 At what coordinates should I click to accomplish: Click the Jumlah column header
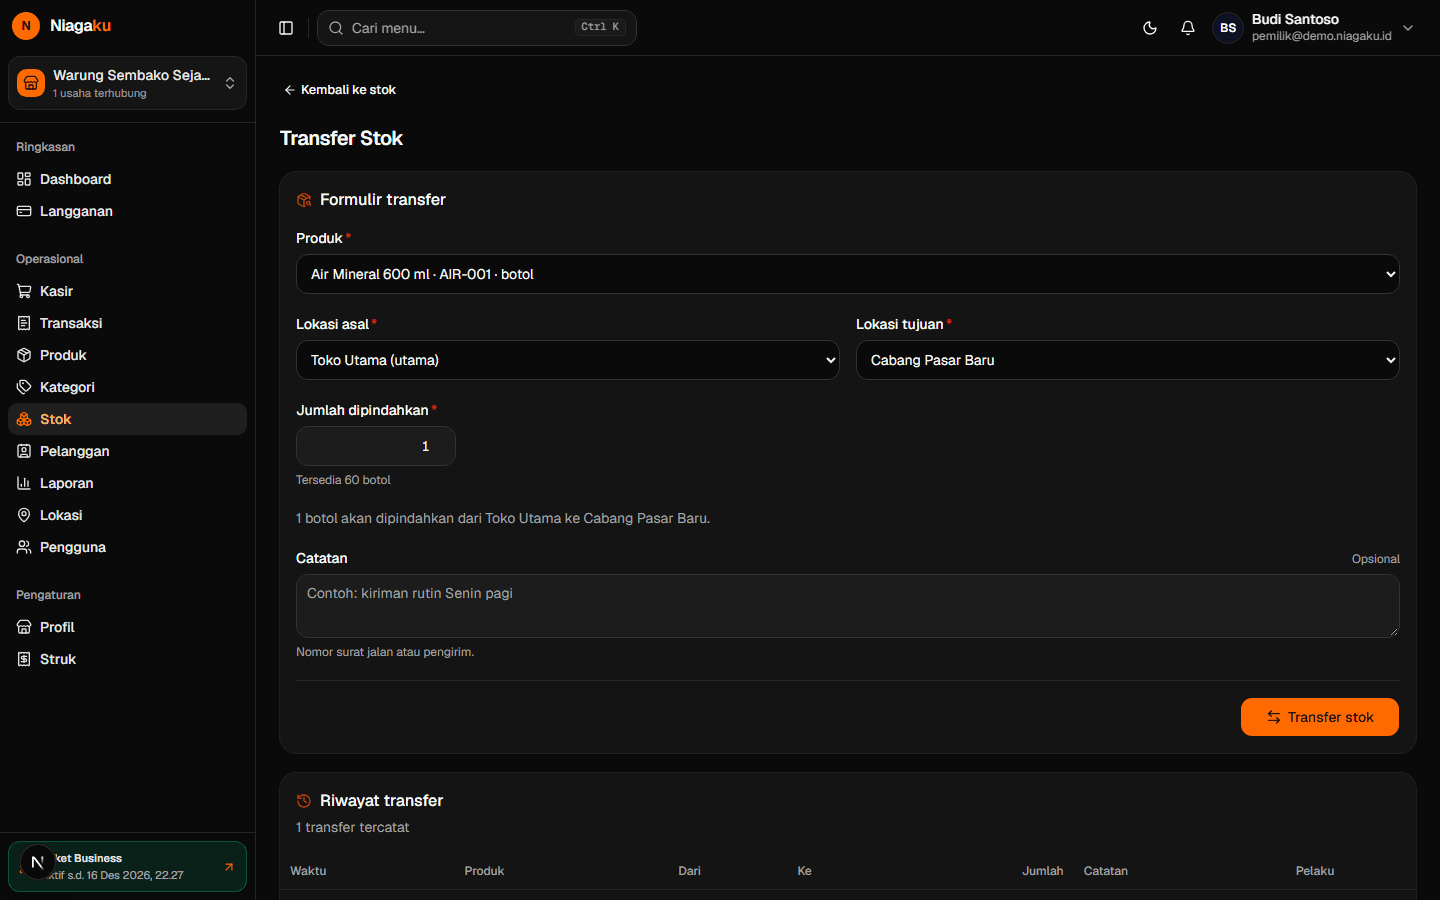[x=1042, y=871]
